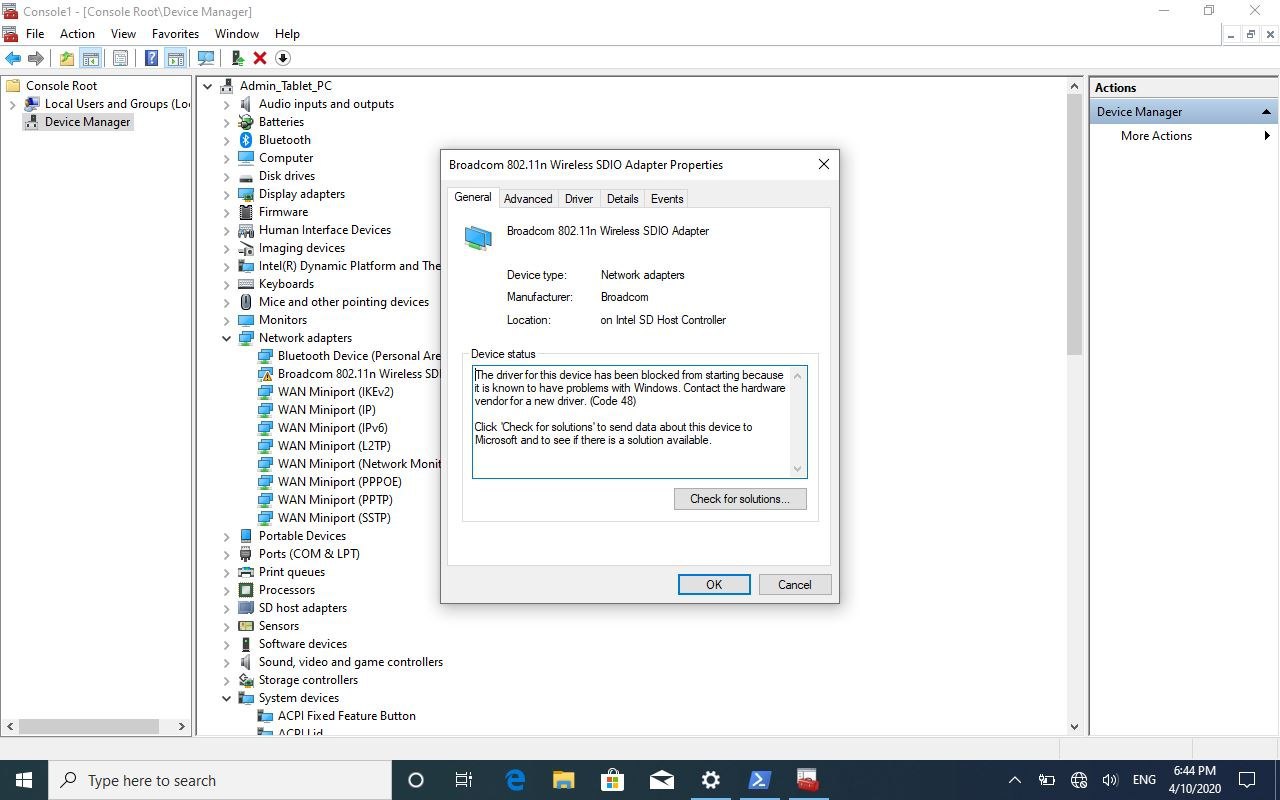Click the Firmware category icon
Viewport: 1280px width, 800px height.
(246, 212)
